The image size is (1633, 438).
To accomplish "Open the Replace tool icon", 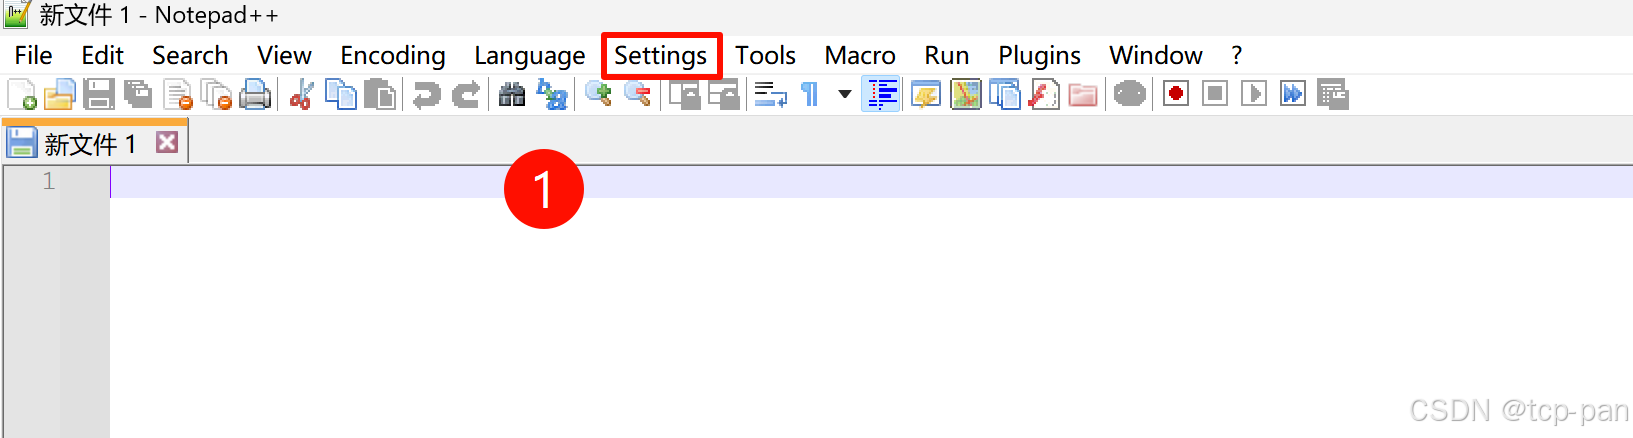I will pos(552,95).
